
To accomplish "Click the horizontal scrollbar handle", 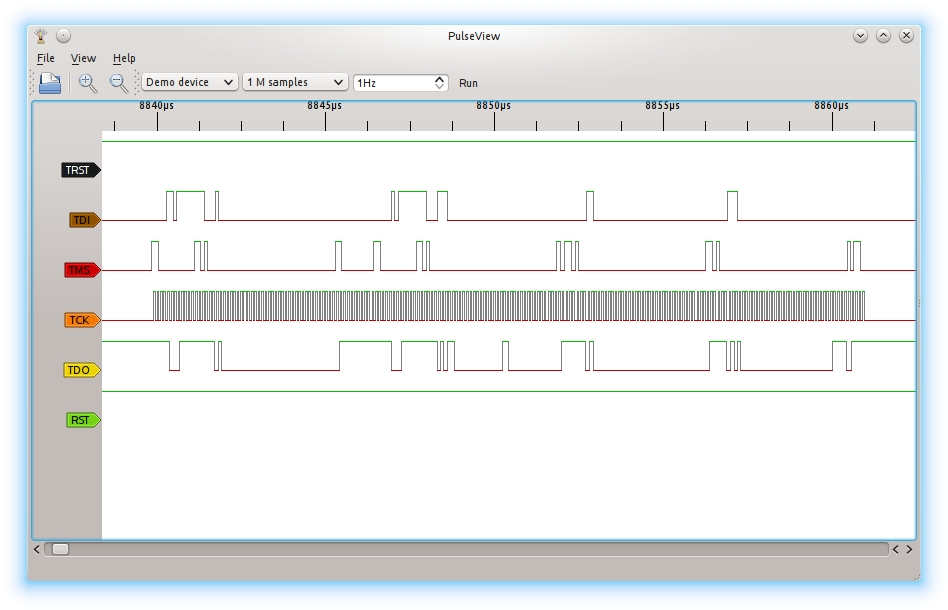I will pos(61,549).
